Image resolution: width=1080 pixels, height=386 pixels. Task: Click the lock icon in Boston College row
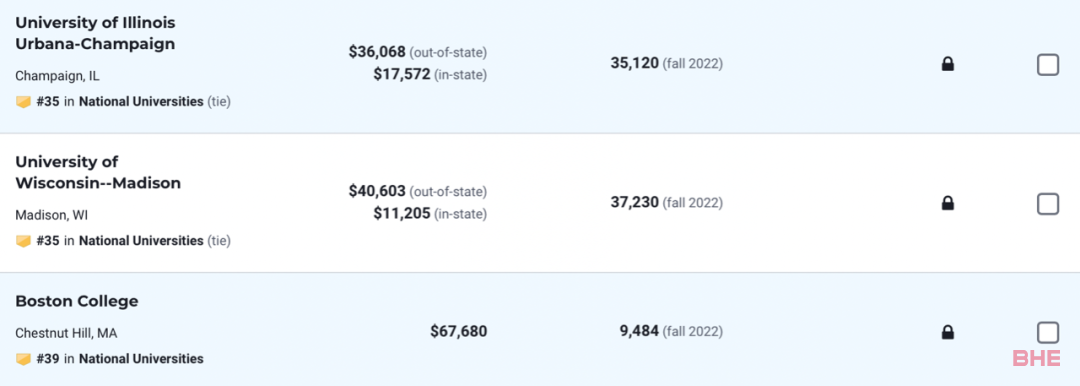point(948,333)
